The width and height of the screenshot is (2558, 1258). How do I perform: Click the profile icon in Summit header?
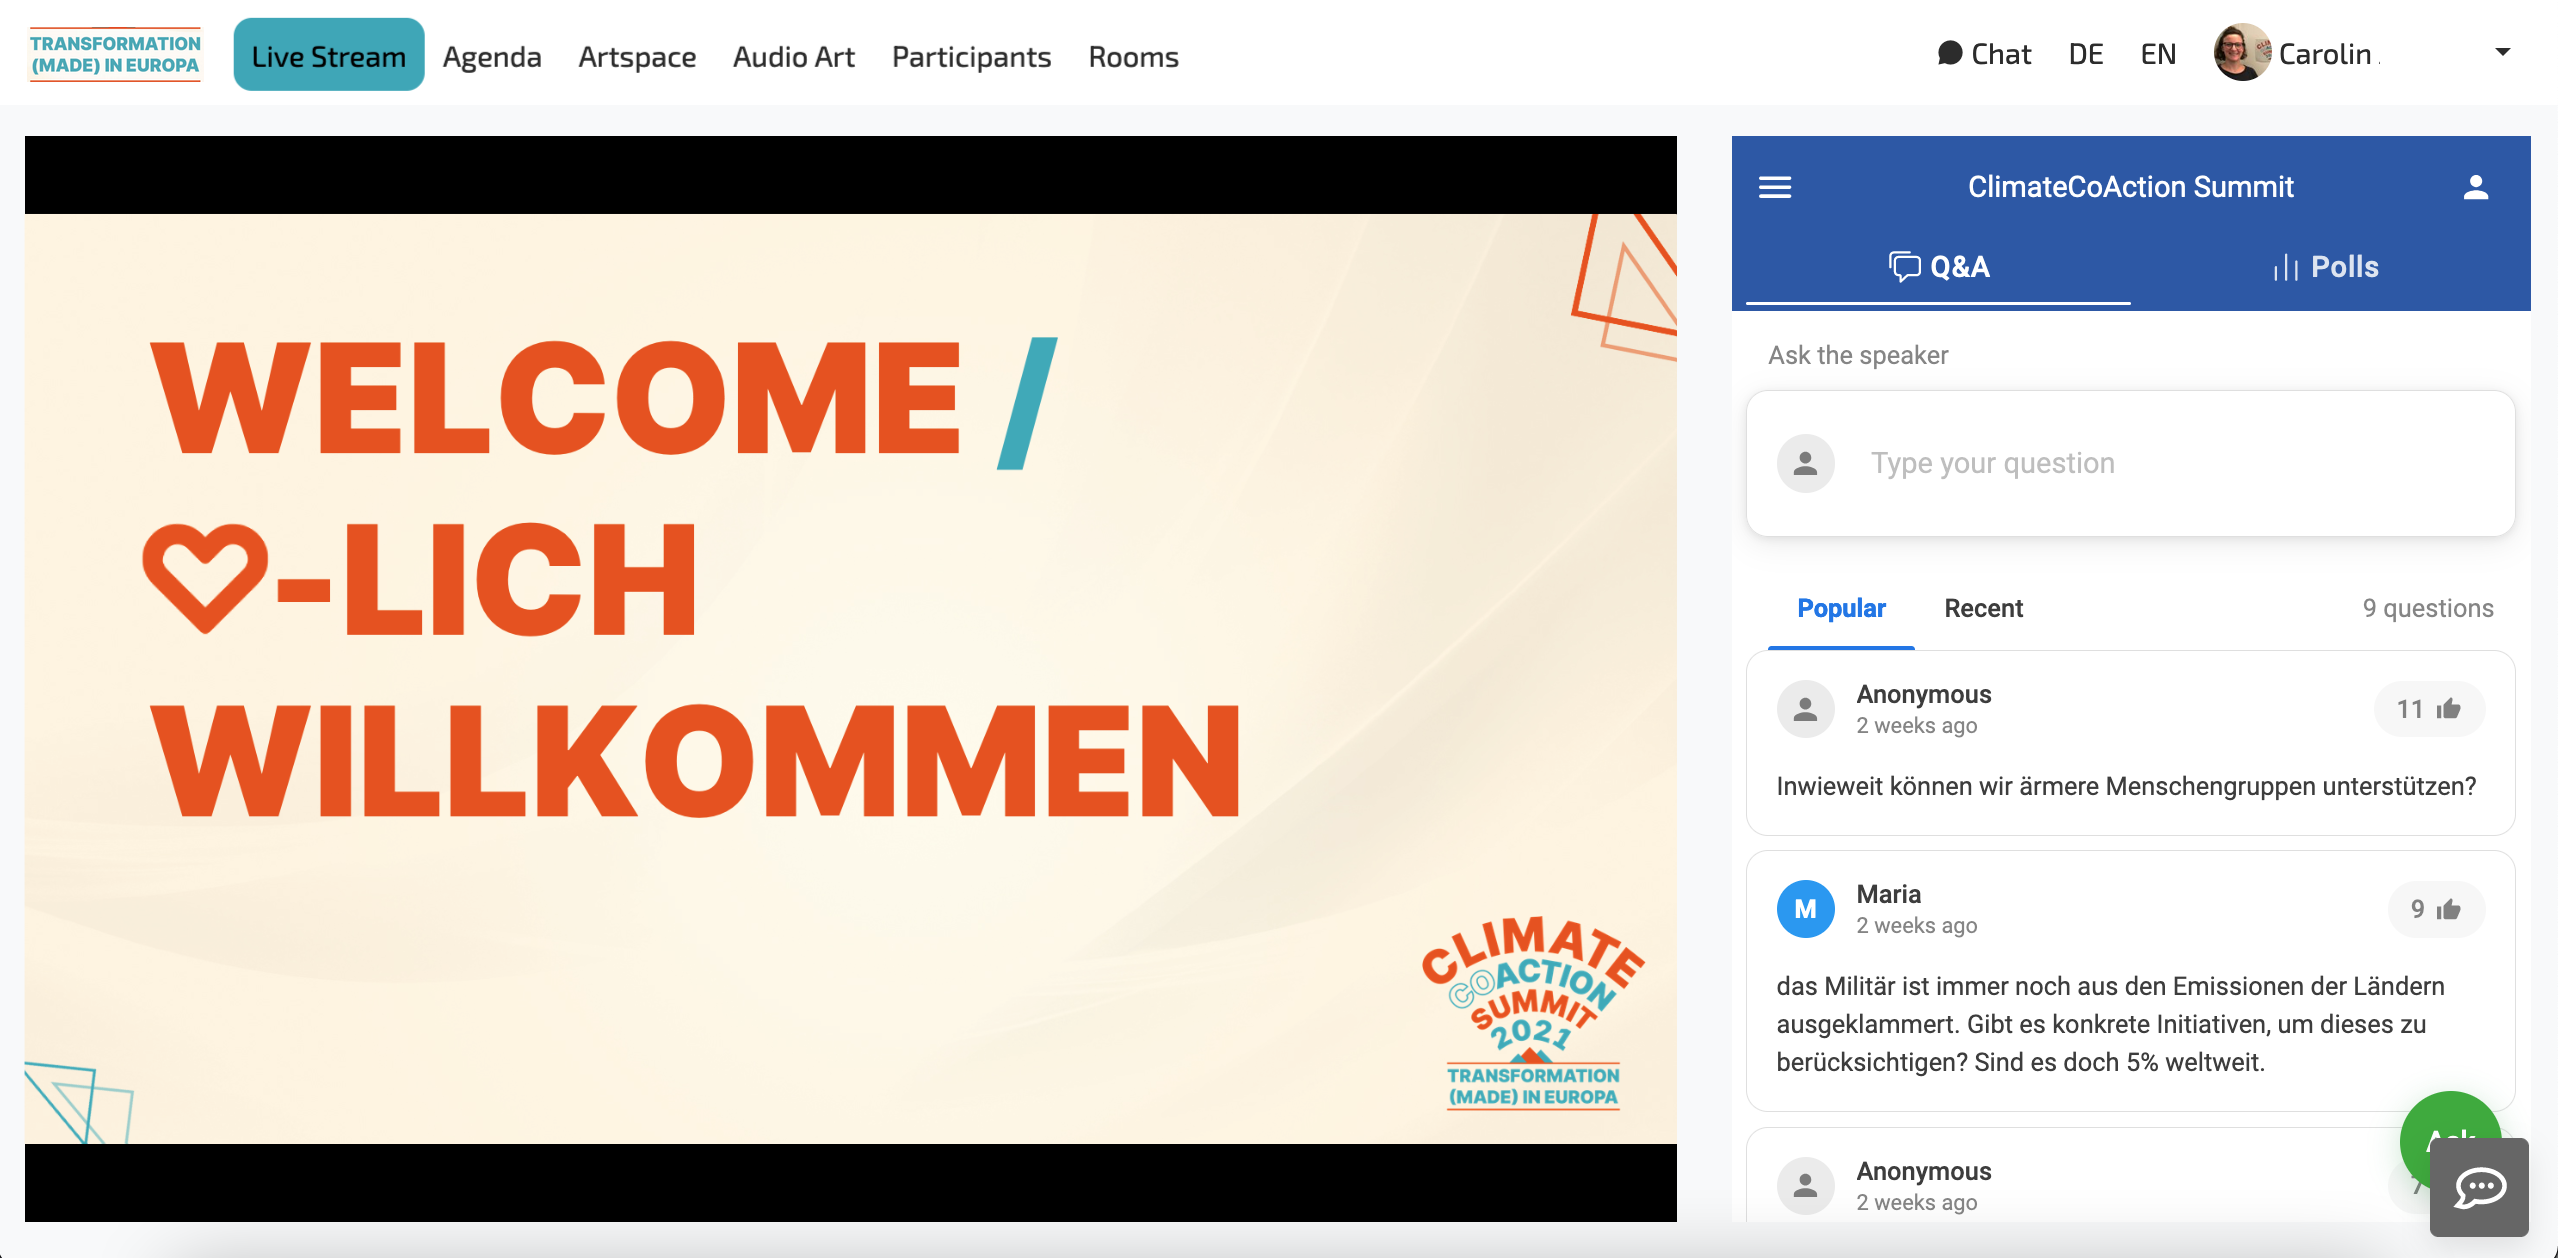pyautogui.click(x=2475, y=187)
